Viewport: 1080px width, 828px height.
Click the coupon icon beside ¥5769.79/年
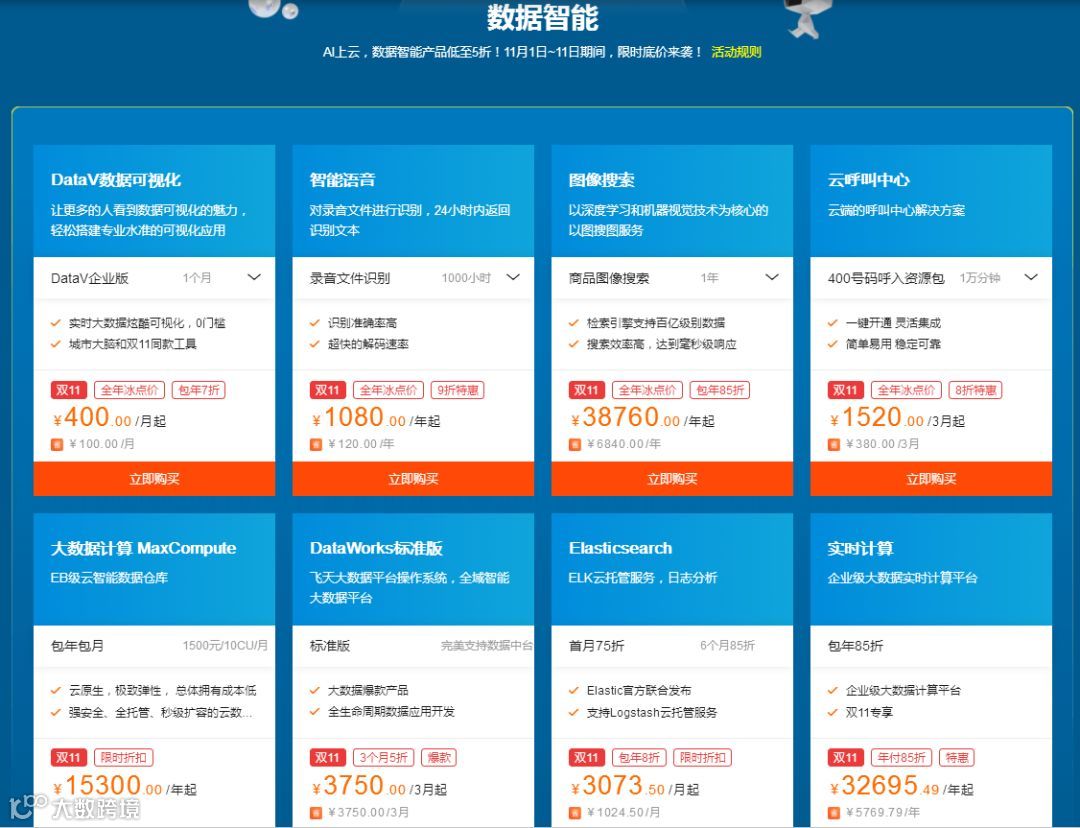pyautogui.click(x=834, y=813)
